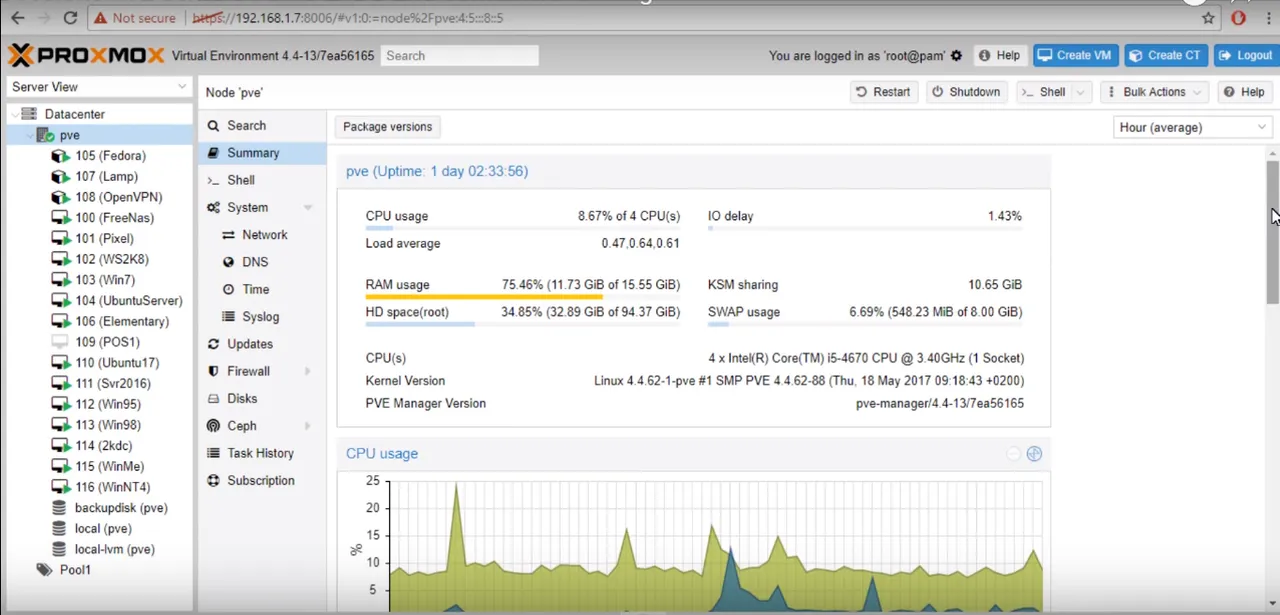Image resolution: width=1280 pixels, height=615 pixels.
Task: Click the Proxmox logo
Action: click(x=86, y=55)
